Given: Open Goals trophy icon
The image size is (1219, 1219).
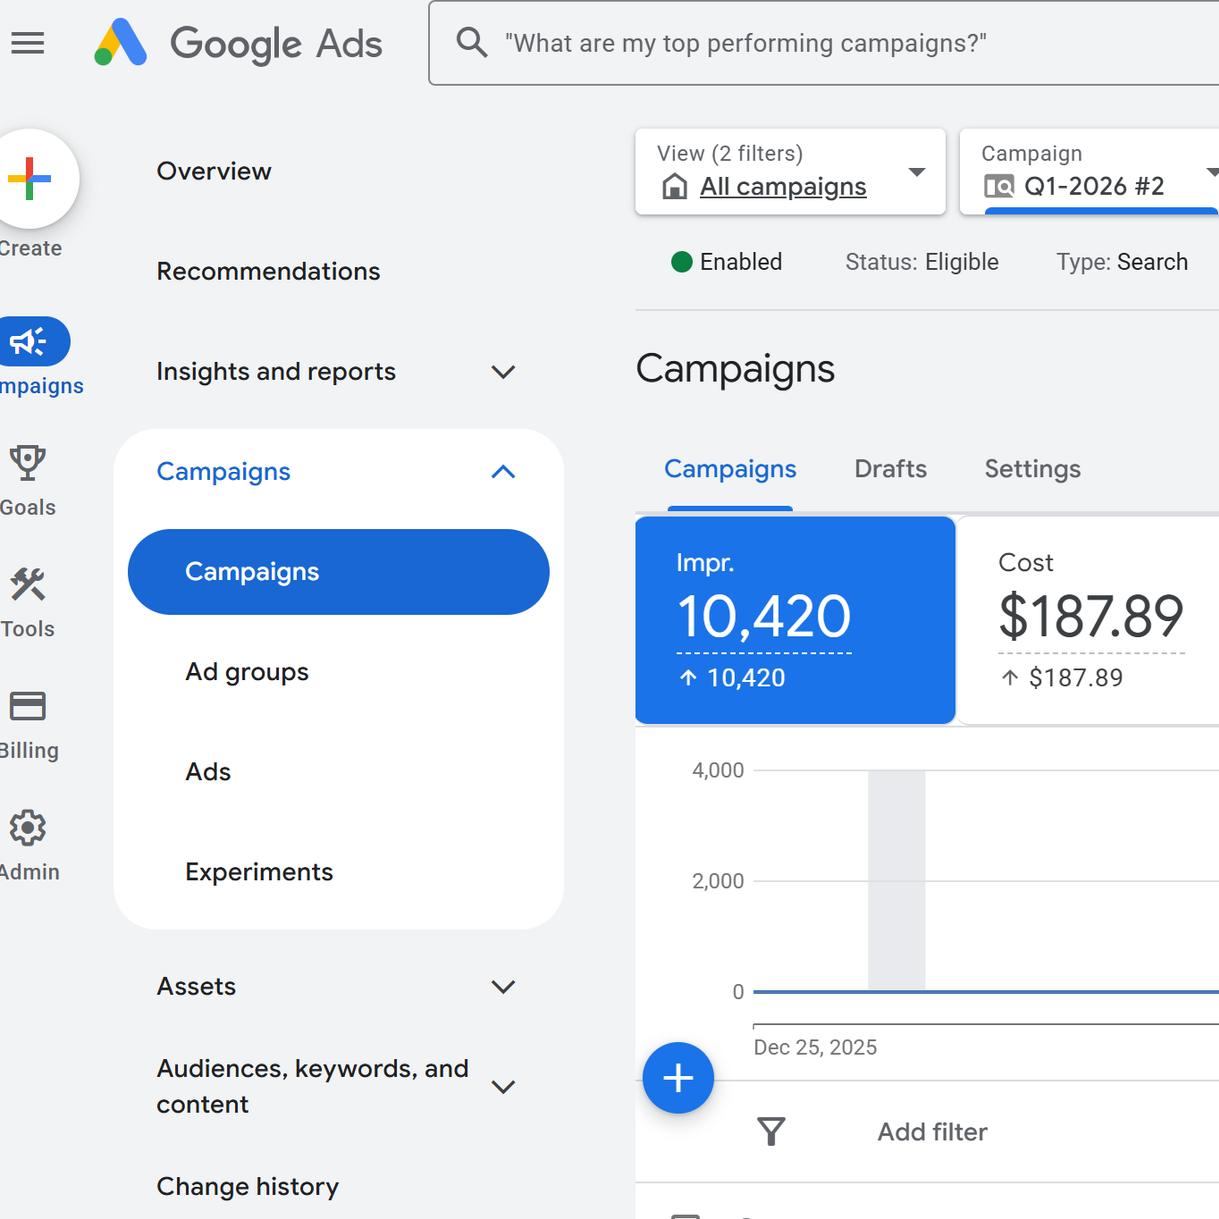Looking at the screenshot, I should point(28,464).
